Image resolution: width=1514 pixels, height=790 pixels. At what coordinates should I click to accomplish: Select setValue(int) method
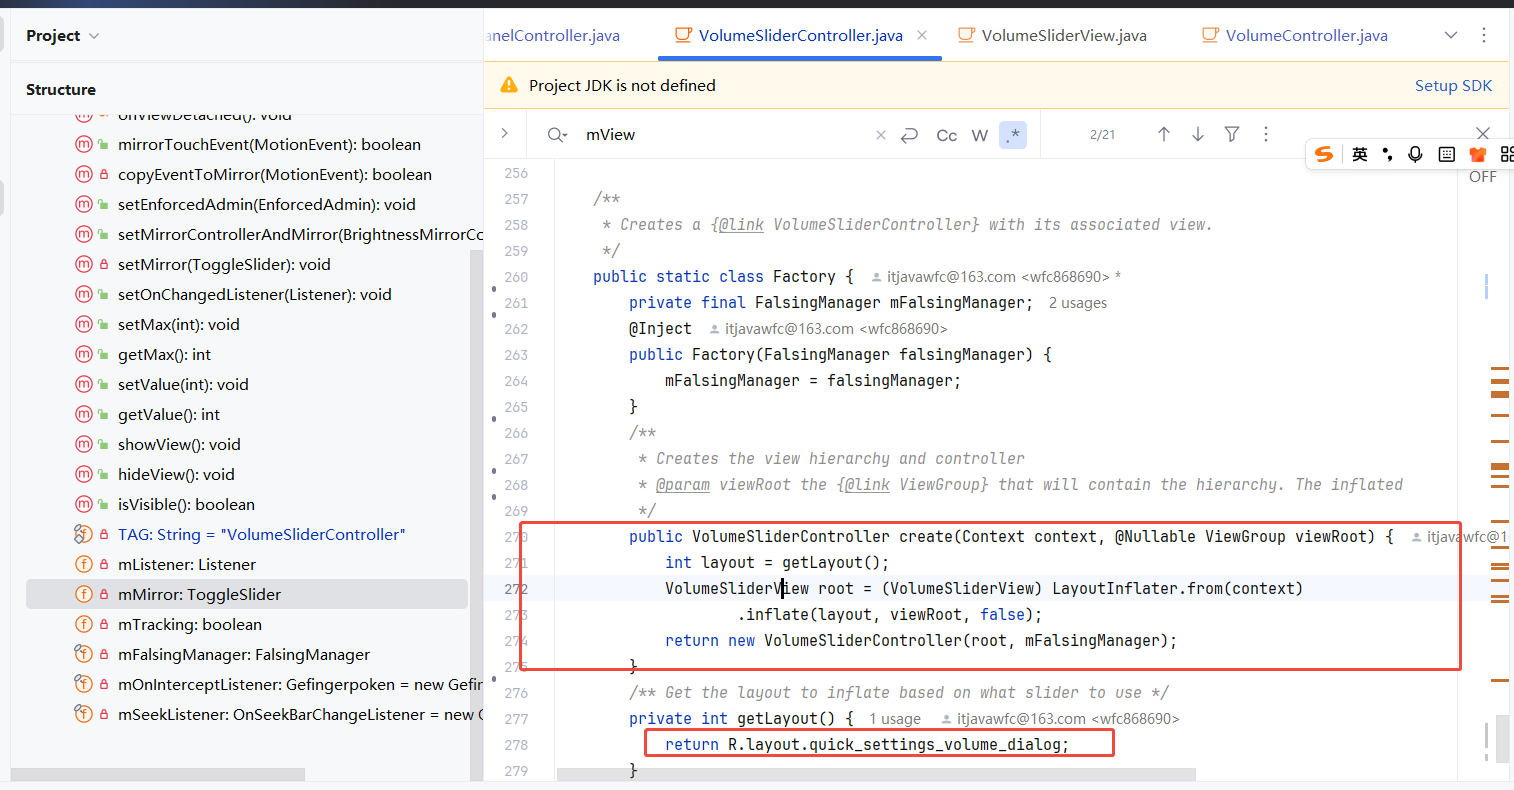coord(183,385)
